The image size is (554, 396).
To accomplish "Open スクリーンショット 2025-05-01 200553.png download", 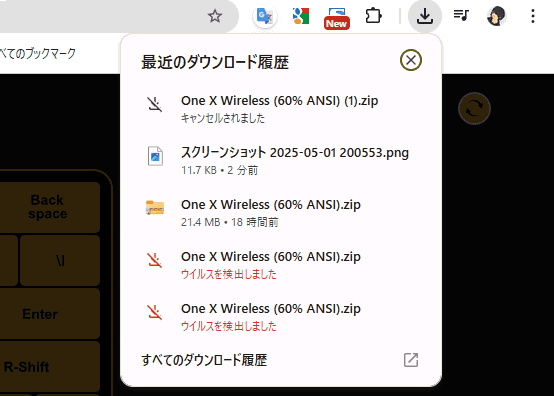I will (281, 161).
